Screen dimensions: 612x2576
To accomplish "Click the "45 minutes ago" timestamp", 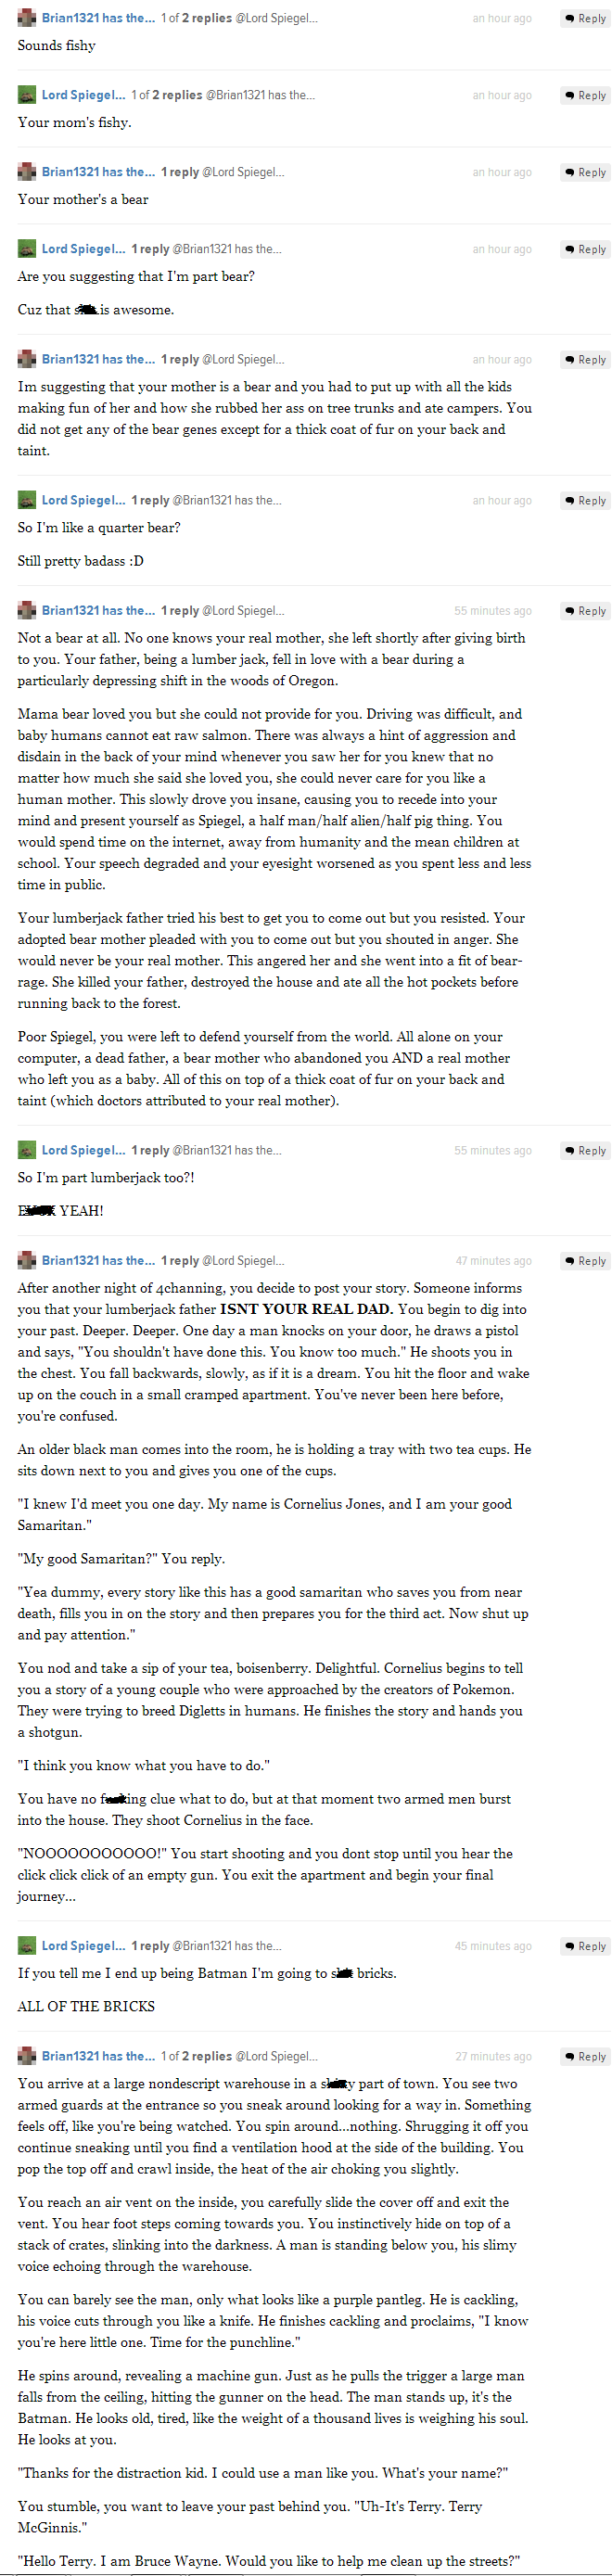I will coord(493,1945).
